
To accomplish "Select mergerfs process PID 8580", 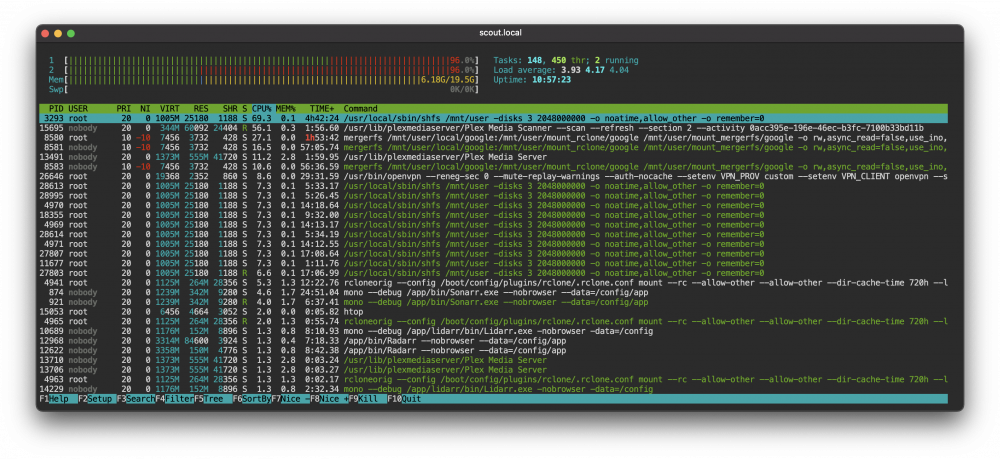I will tap(493, 138).
